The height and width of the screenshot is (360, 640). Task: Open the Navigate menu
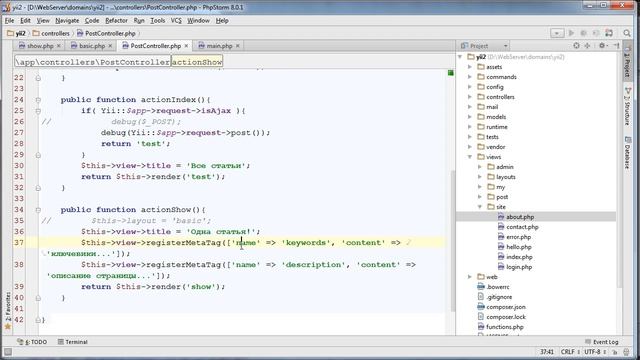67,20
